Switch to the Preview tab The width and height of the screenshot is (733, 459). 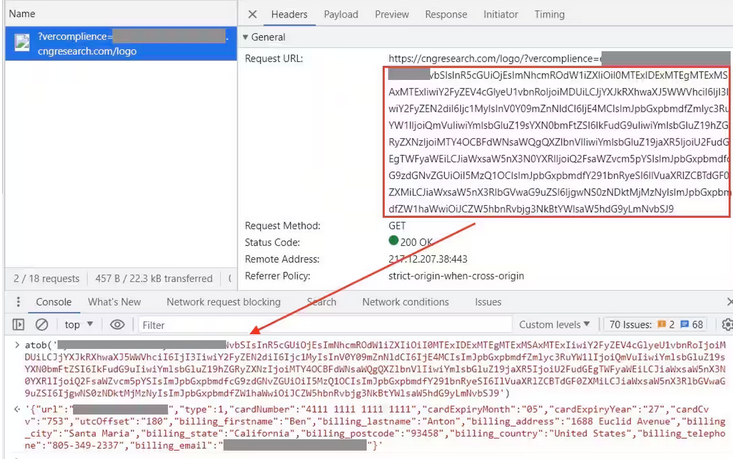click(x=391, y=15)
